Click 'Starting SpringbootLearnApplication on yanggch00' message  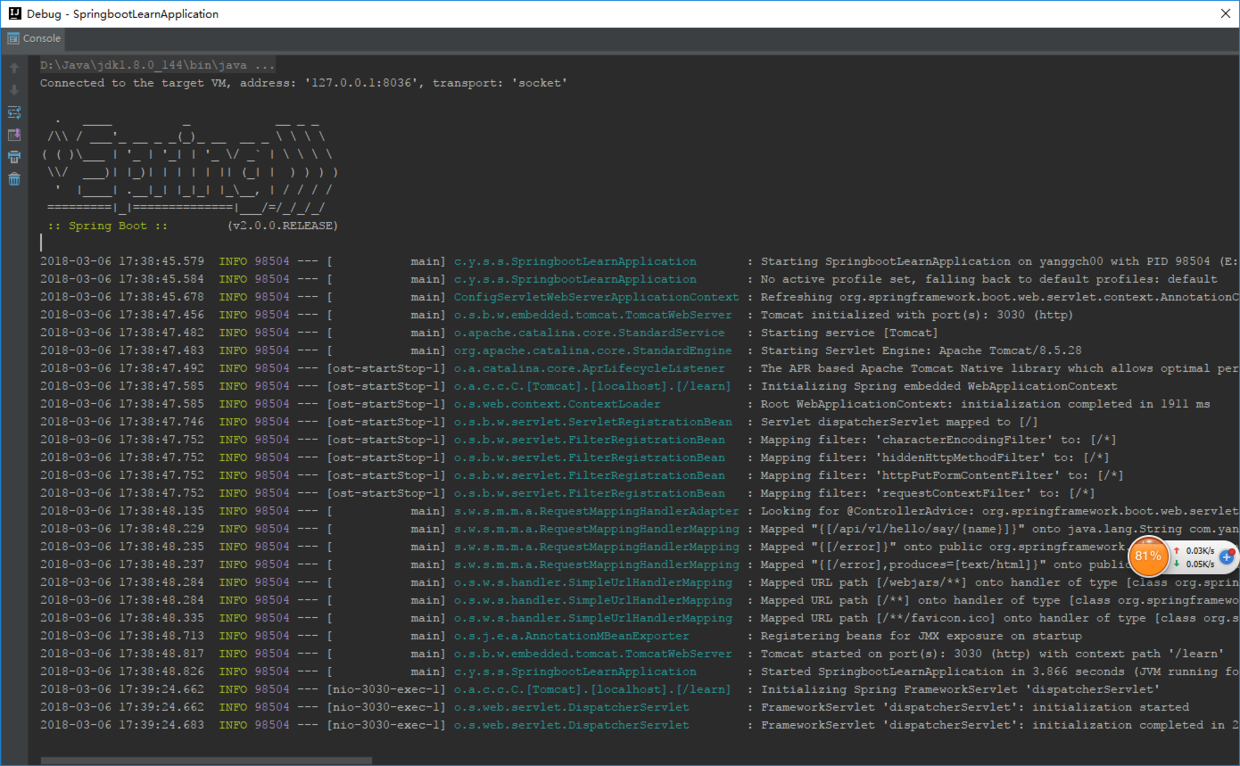tap(1000, 261)
